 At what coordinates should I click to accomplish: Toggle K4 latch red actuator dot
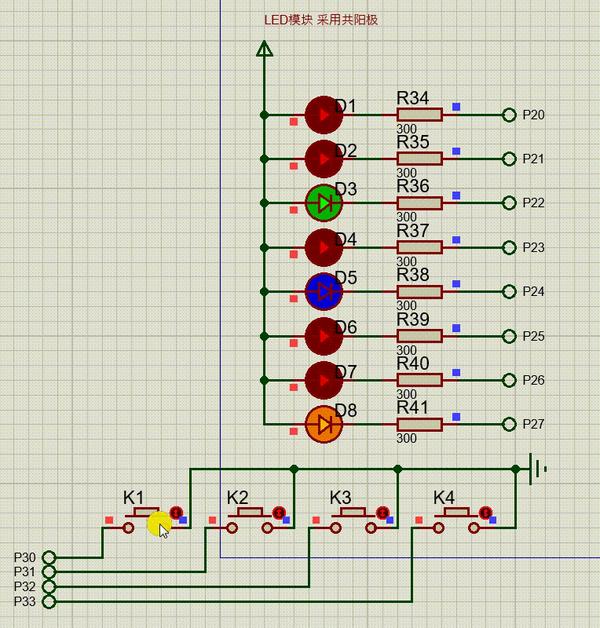[486, 512]
